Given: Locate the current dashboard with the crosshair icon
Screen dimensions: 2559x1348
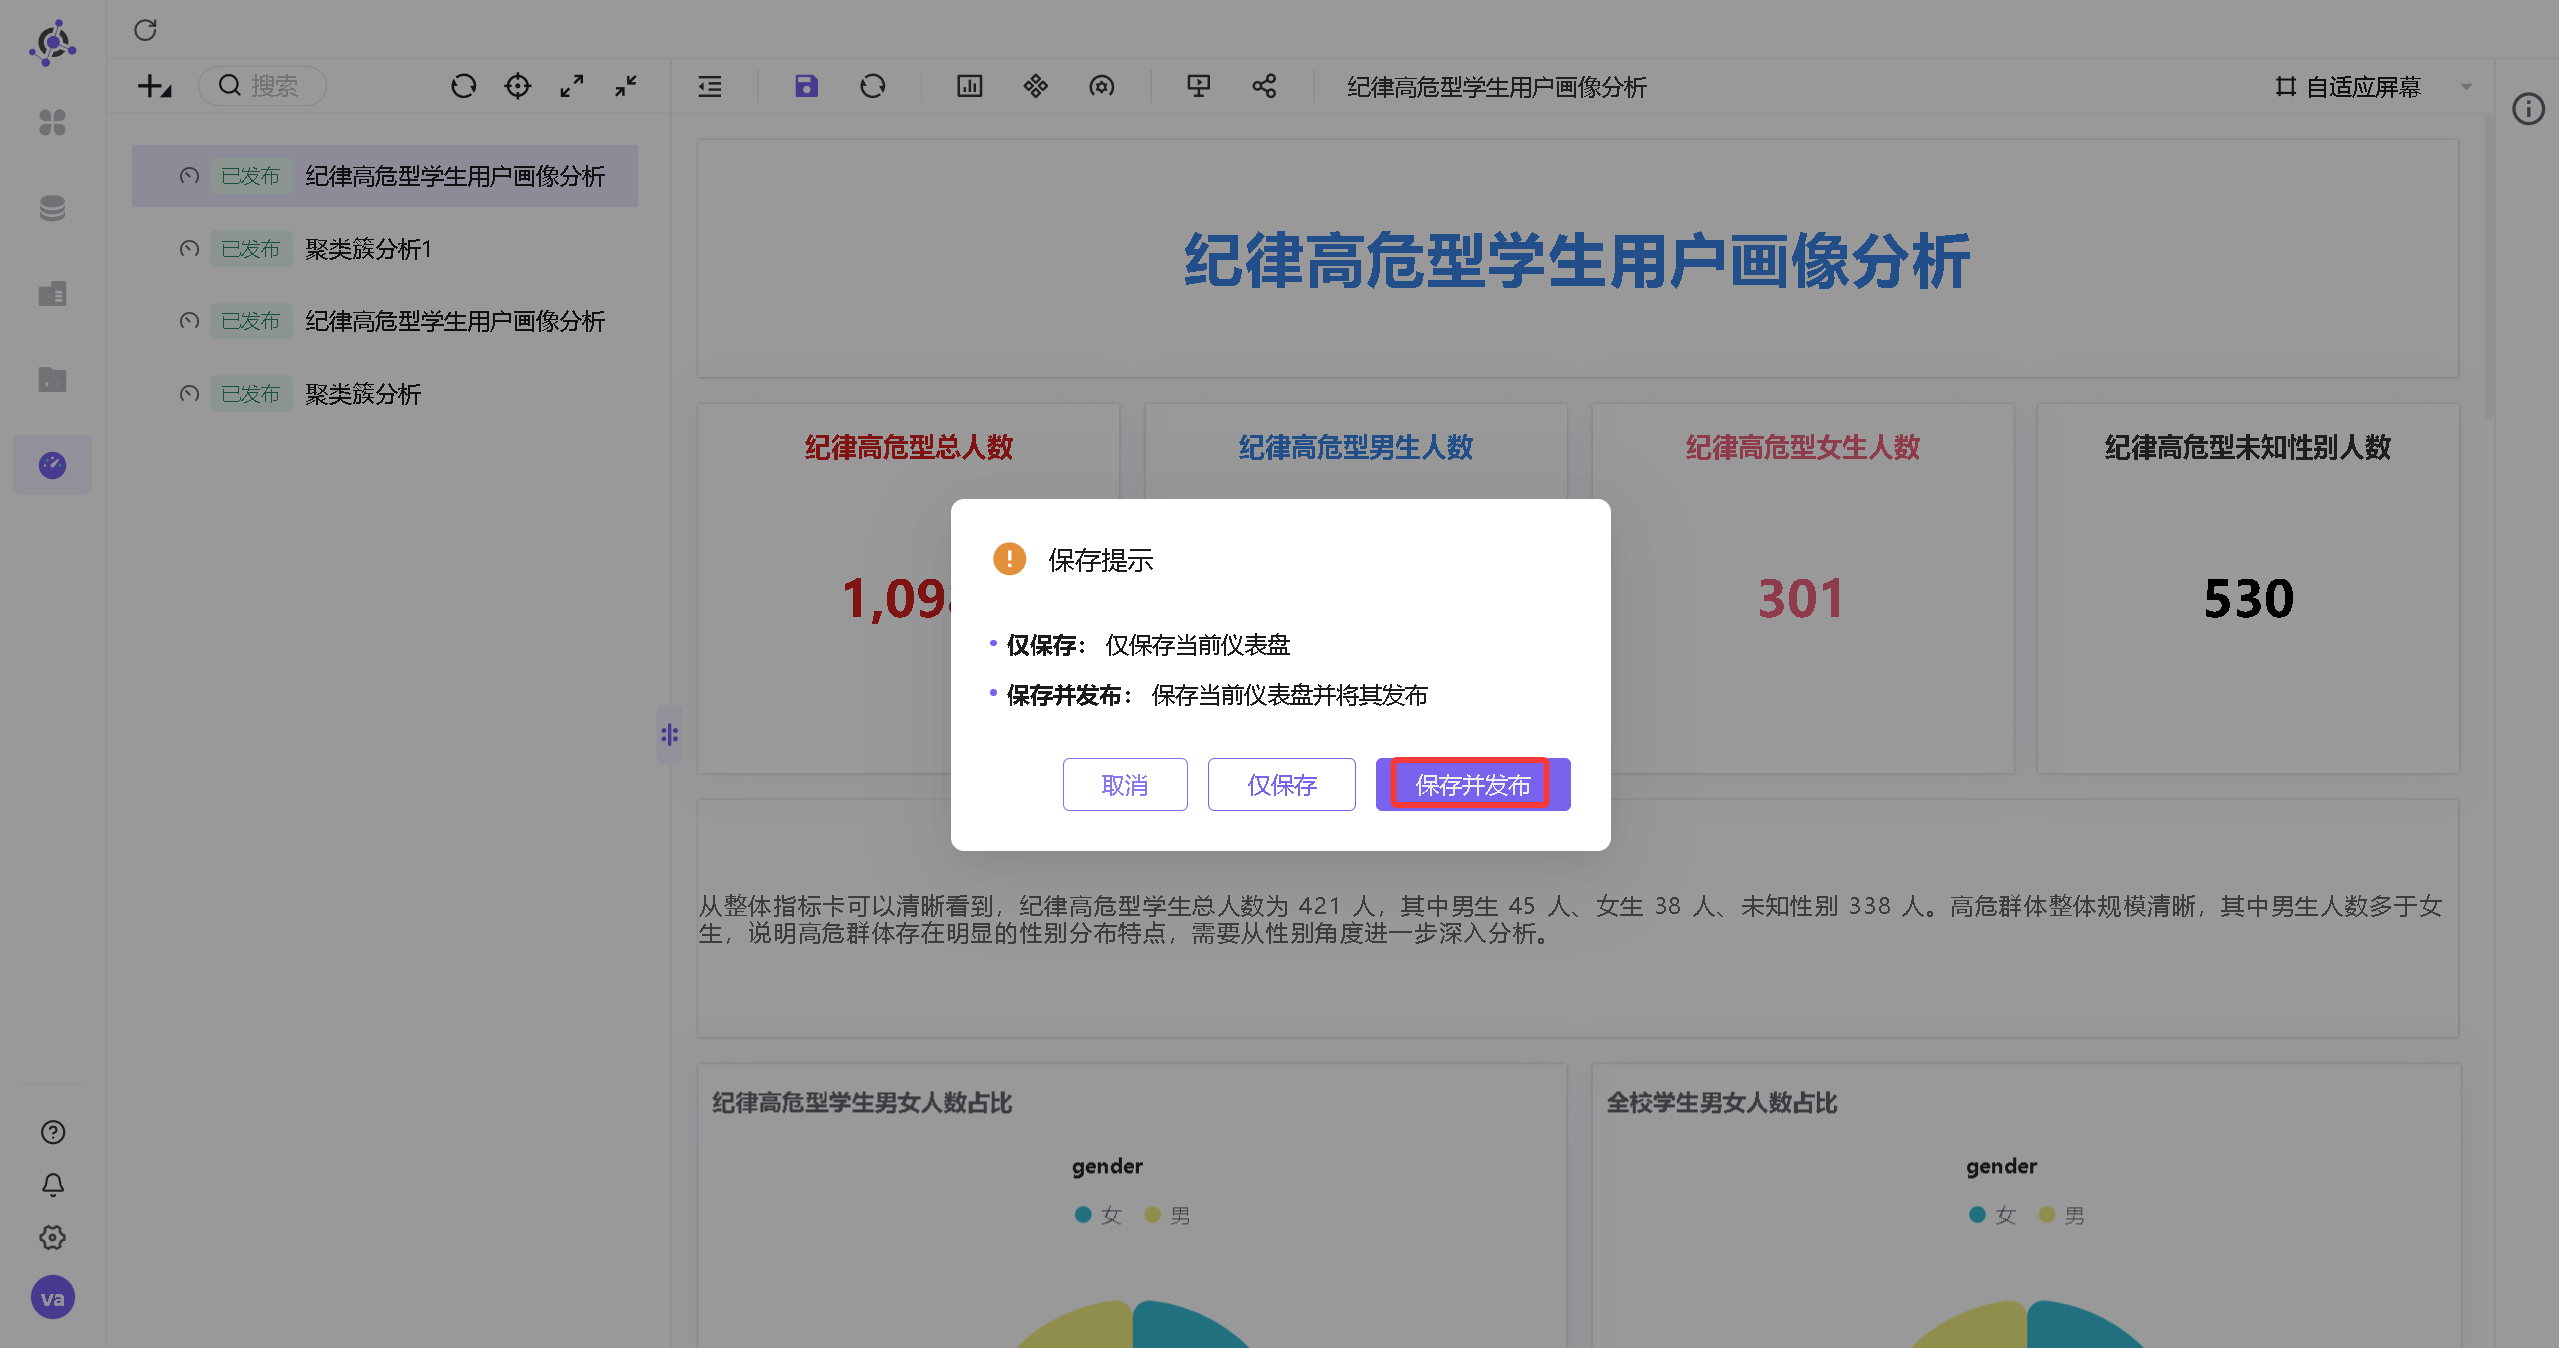Looking at the screenshot, I should (517, 86).
